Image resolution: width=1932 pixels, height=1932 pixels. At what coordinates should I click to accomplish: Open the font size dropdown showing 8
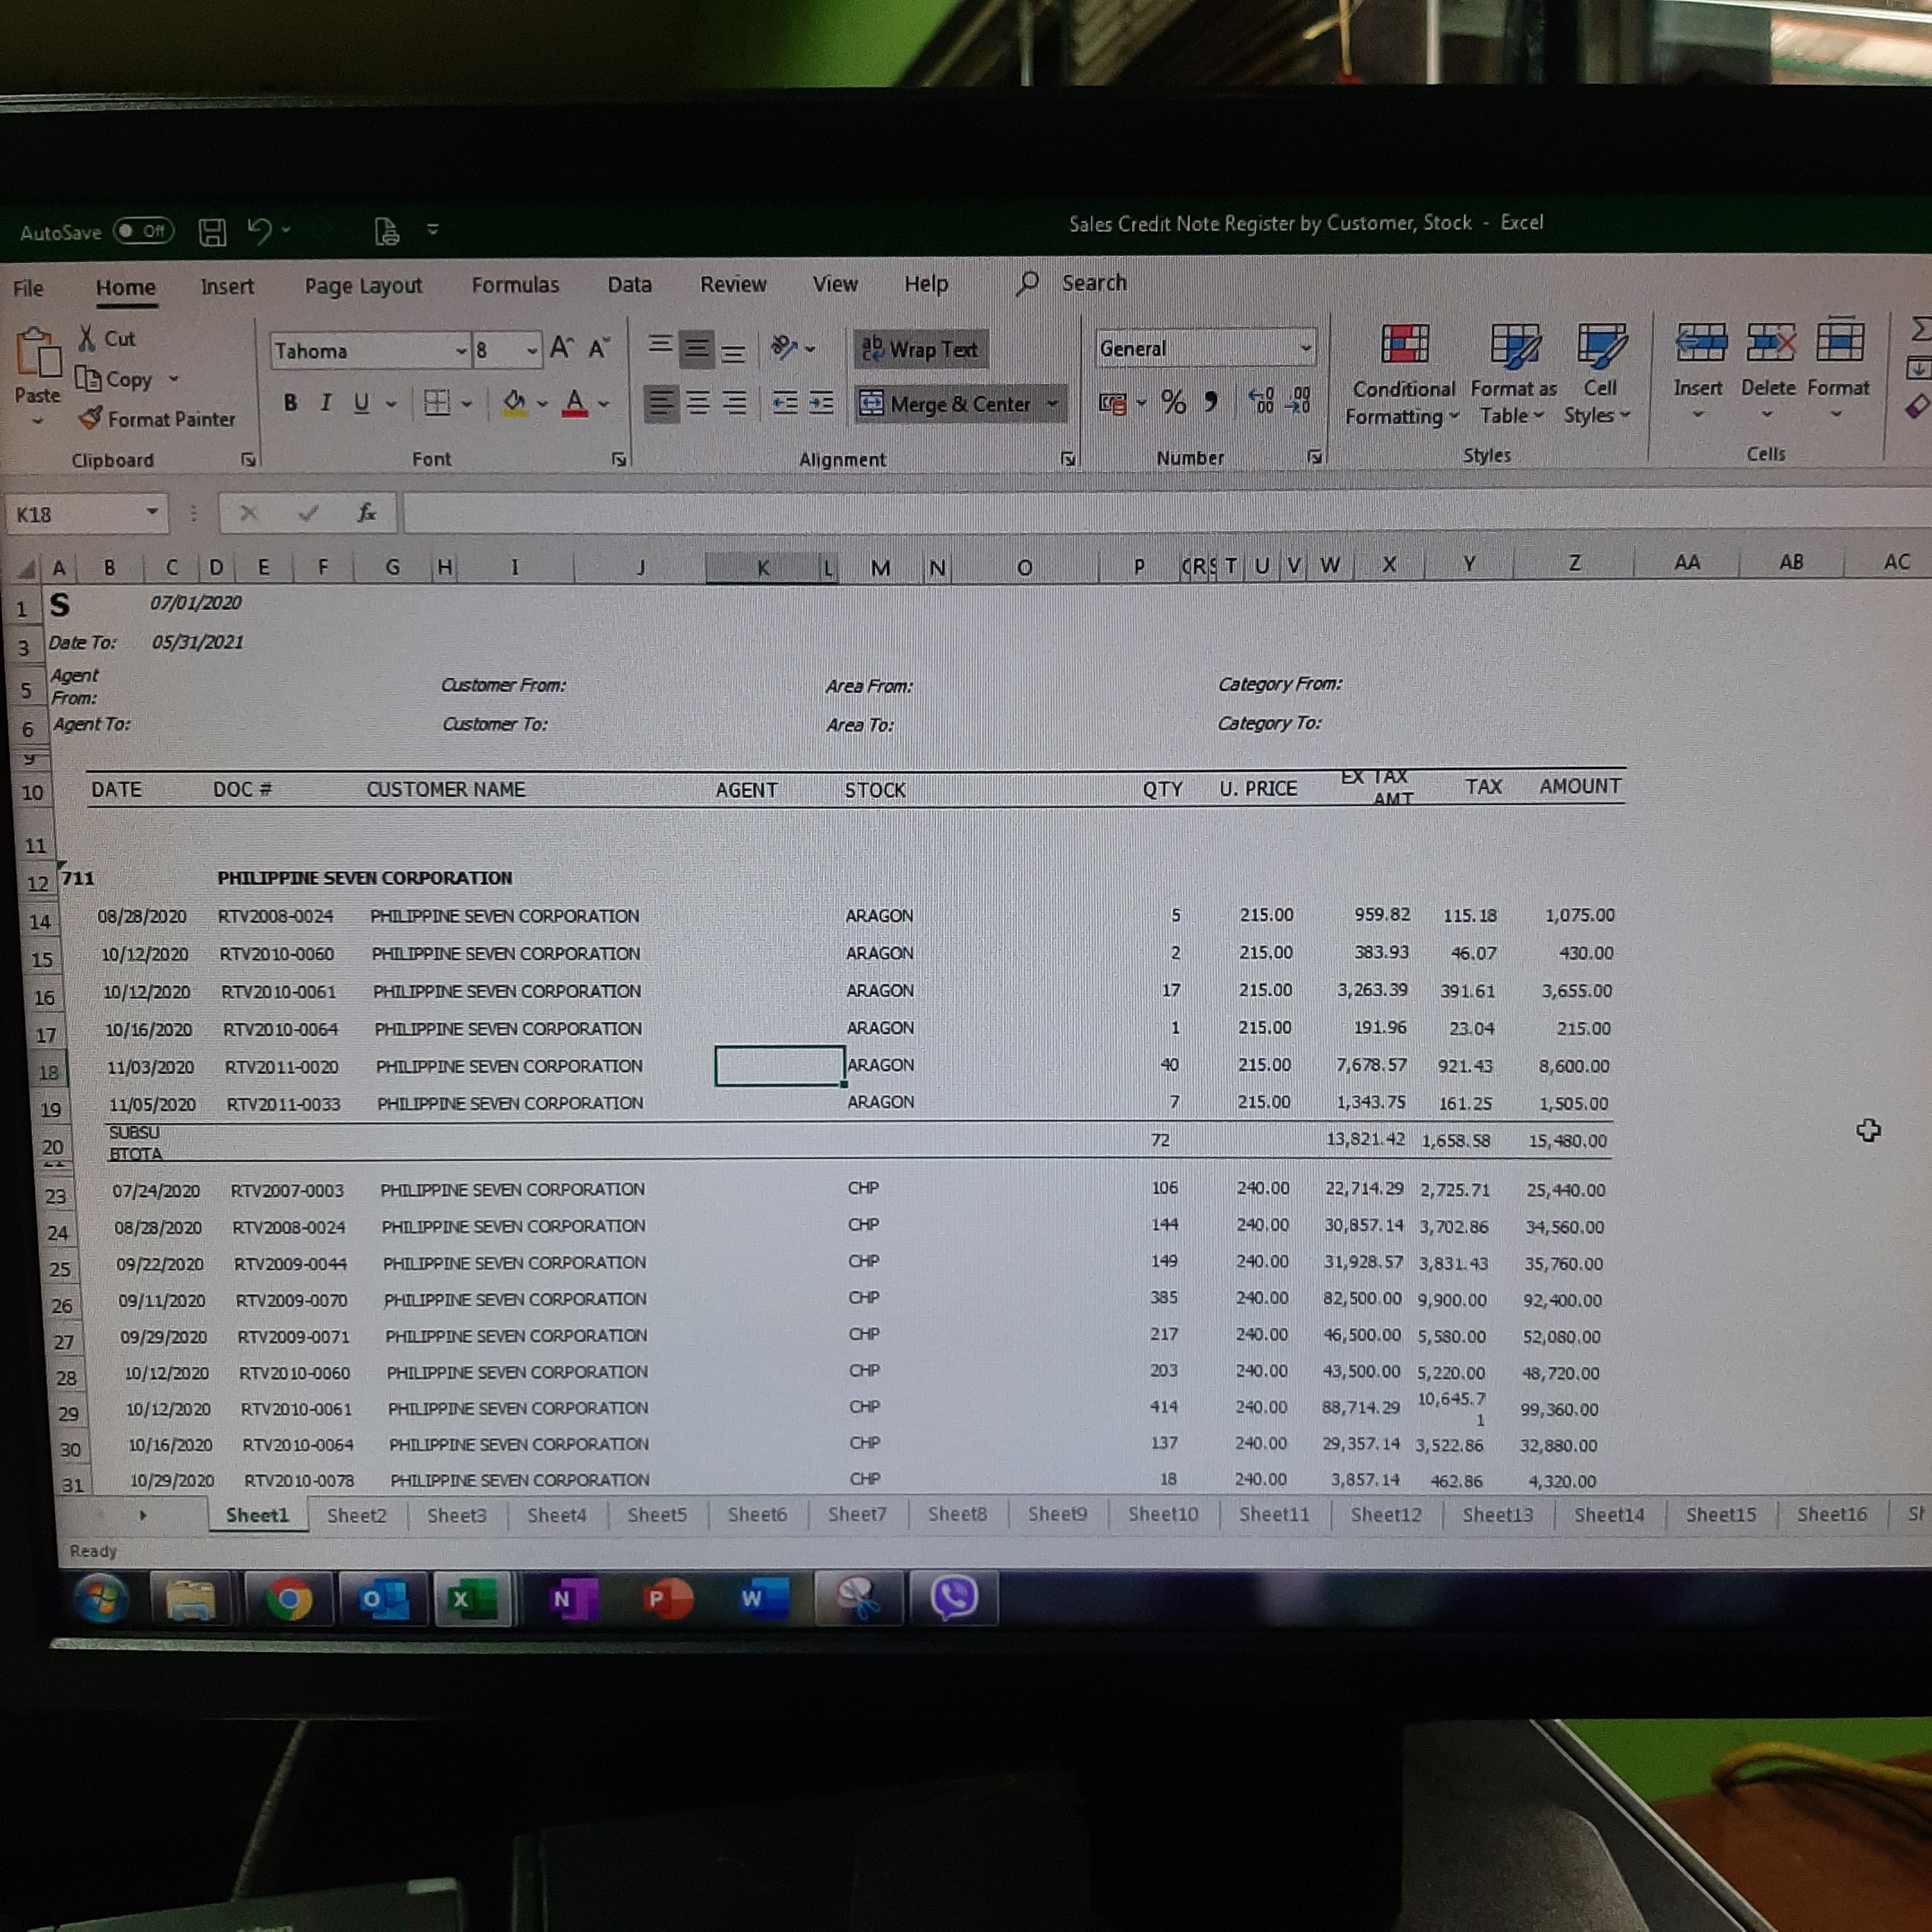(x=531, y=350)
